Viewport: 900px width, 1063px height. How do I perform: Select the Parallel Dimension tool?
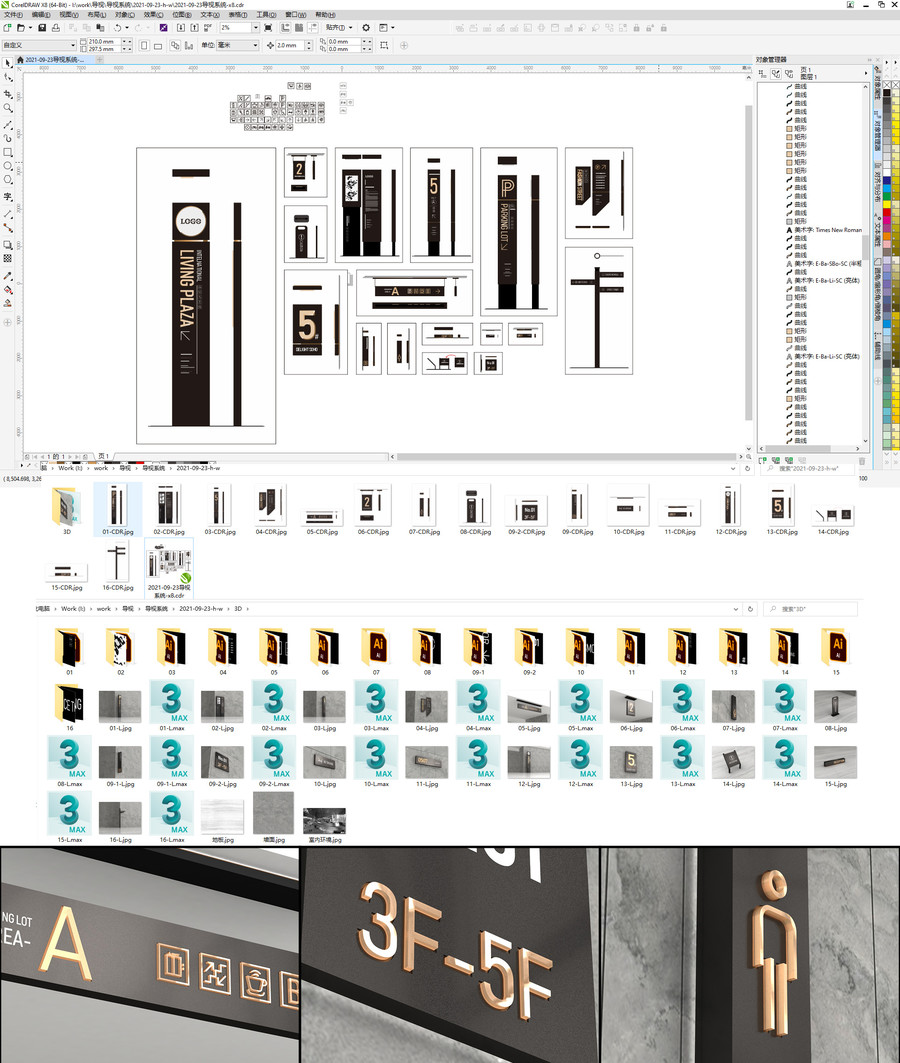(7, 213)
